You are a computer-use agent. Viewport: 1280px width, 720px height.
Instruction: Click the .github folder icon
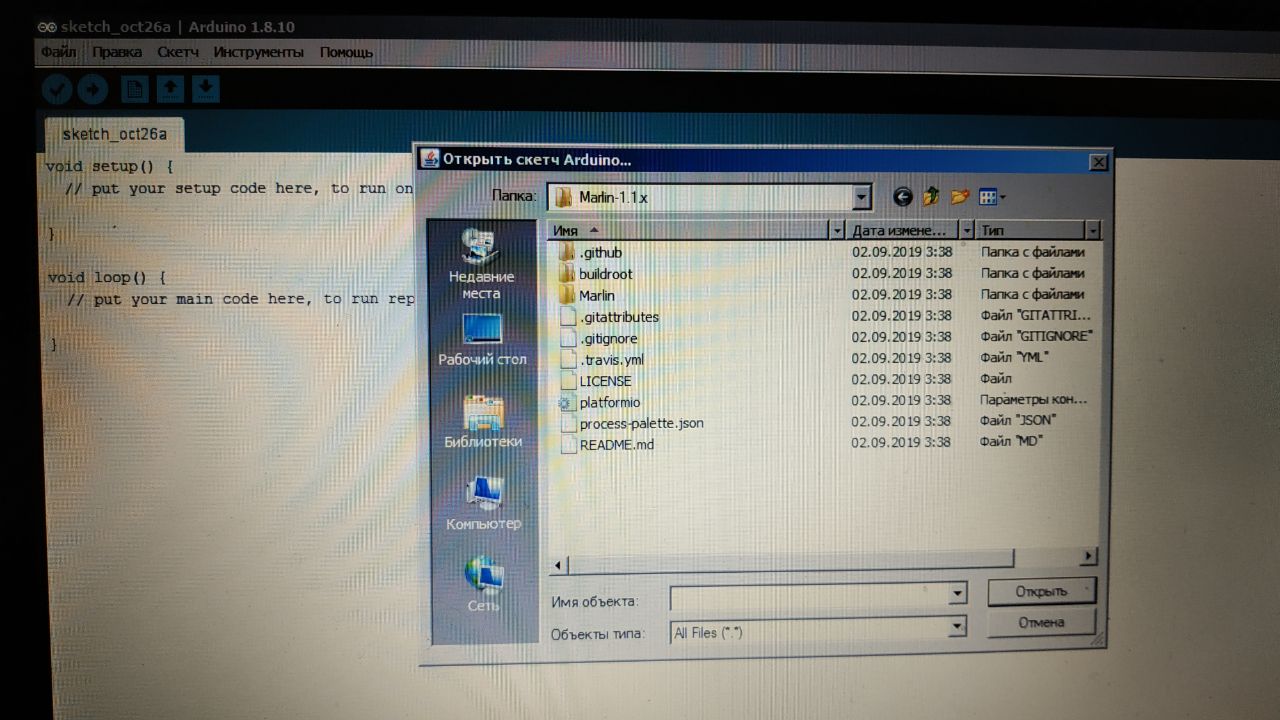pyautogui.click(x=566, y=252)
